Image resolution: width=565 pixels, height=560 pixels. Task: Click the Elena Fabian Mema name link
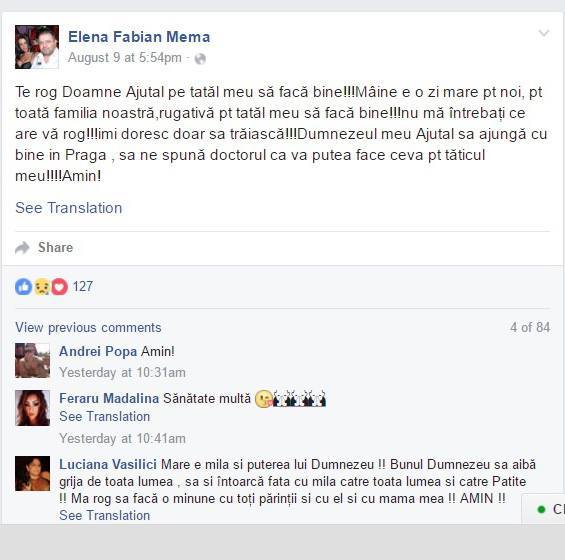[x=139, y=37]
